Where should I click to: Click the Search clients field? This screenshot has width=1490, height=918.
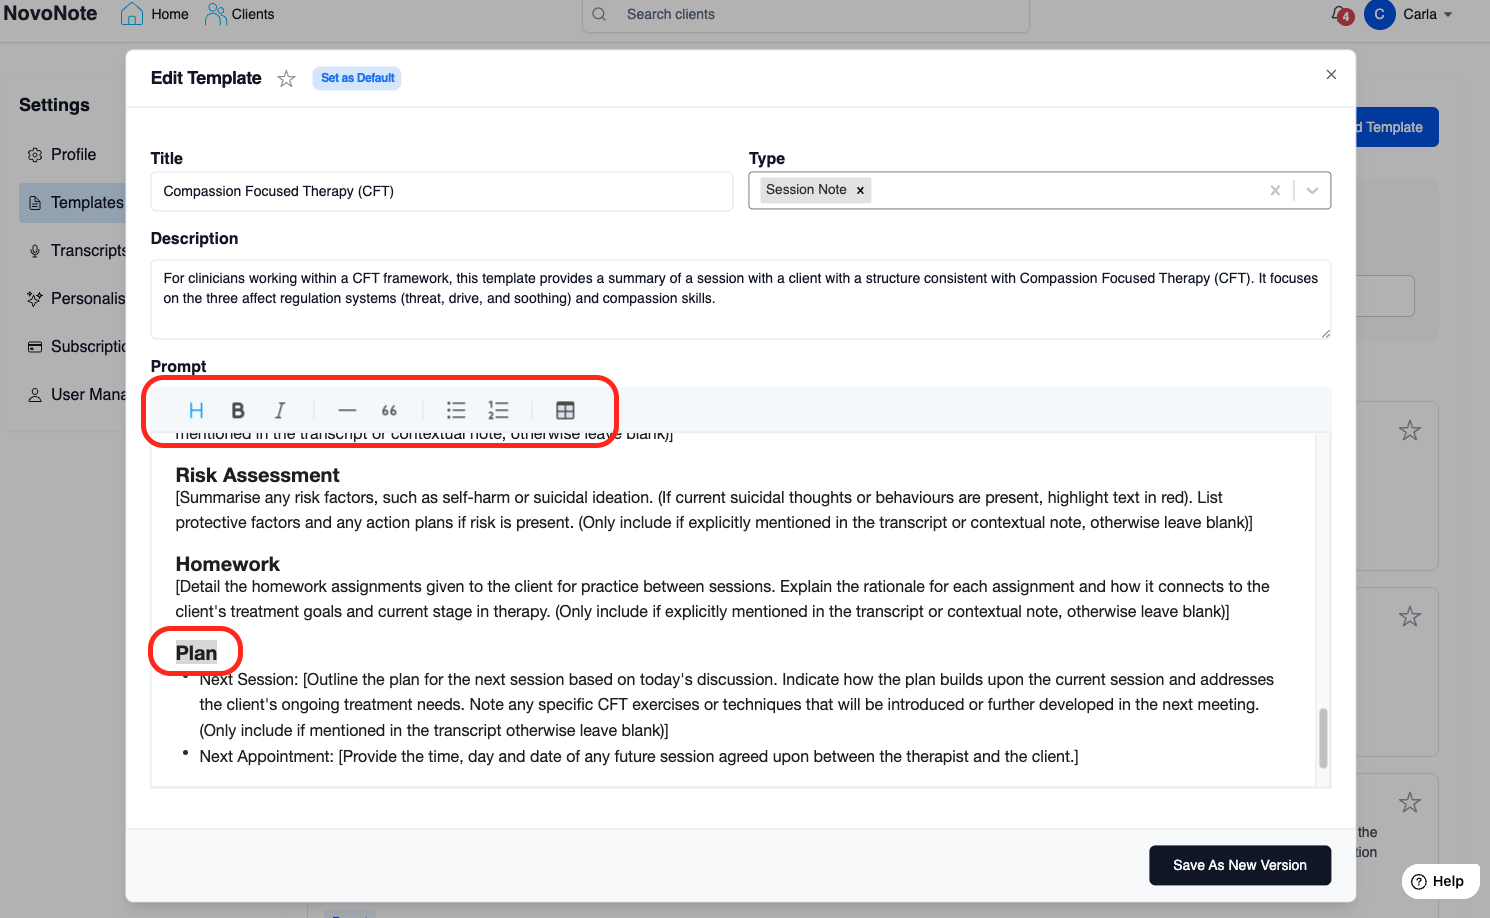point(806,15)
